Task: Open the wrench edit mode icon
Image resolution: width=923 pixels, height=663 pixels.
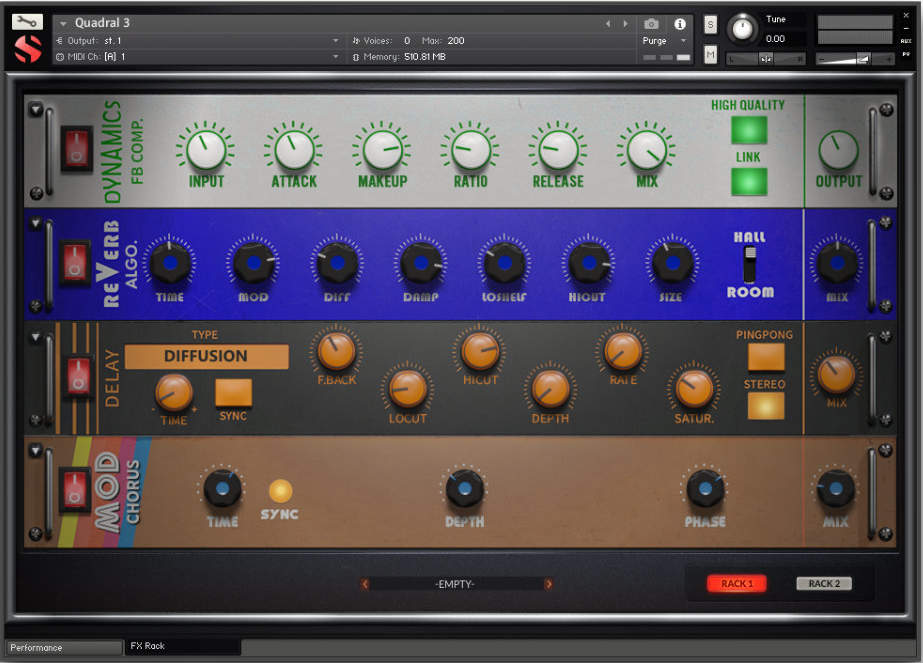Action: 28,21
